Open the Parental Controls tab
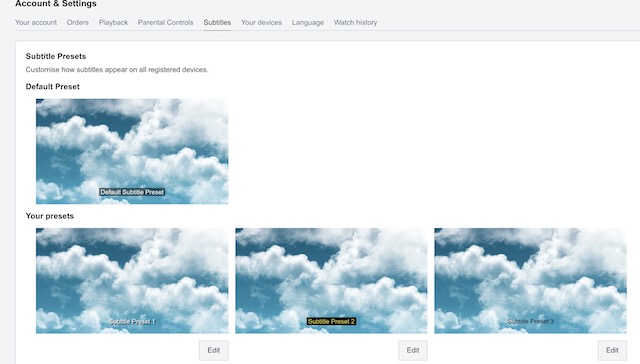Viewport: 640px width, 364px height. pos(165,22)
